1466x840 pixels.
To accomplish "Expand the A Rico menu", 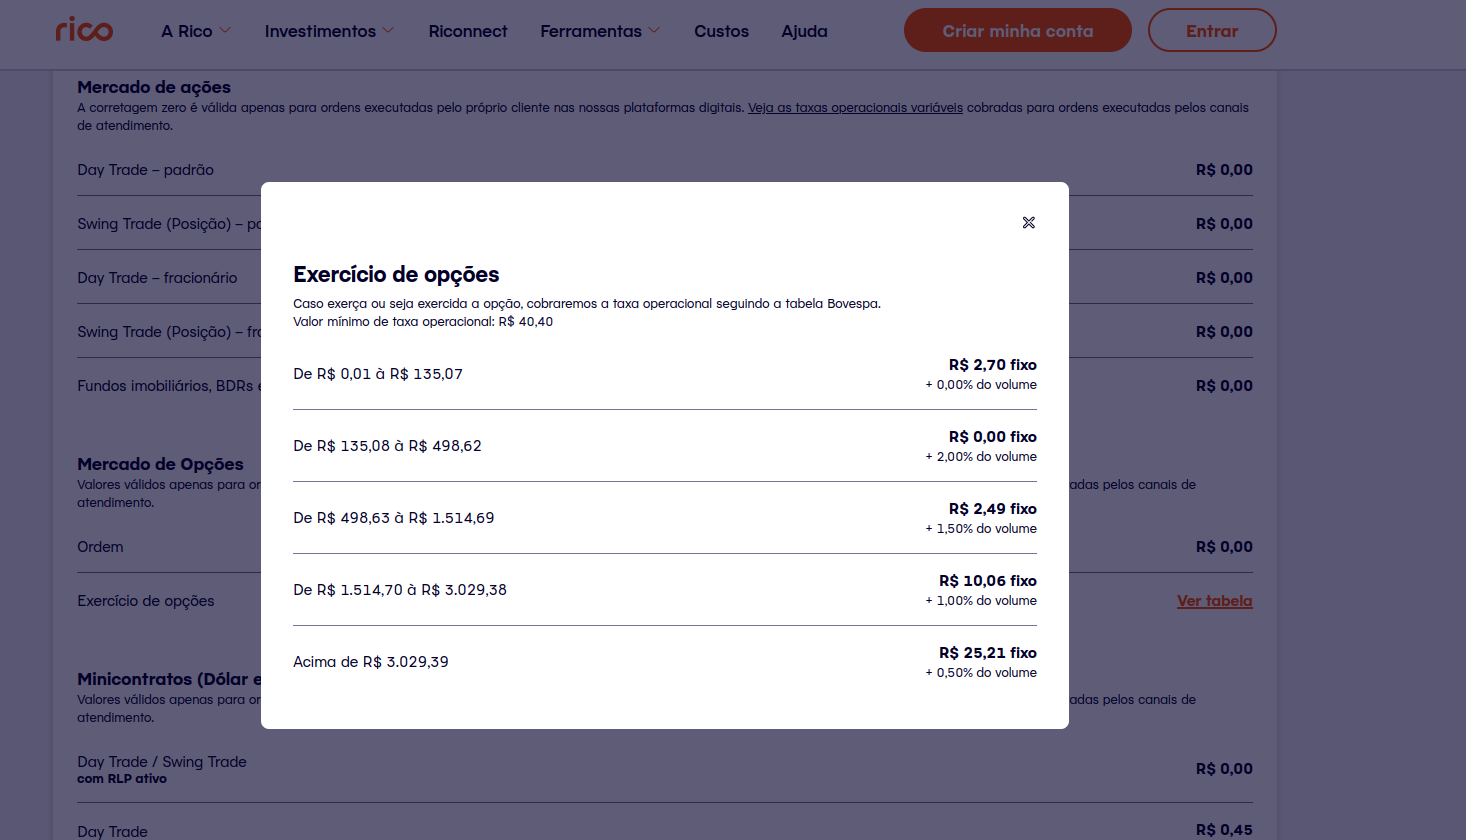I will tap(196, 31).
